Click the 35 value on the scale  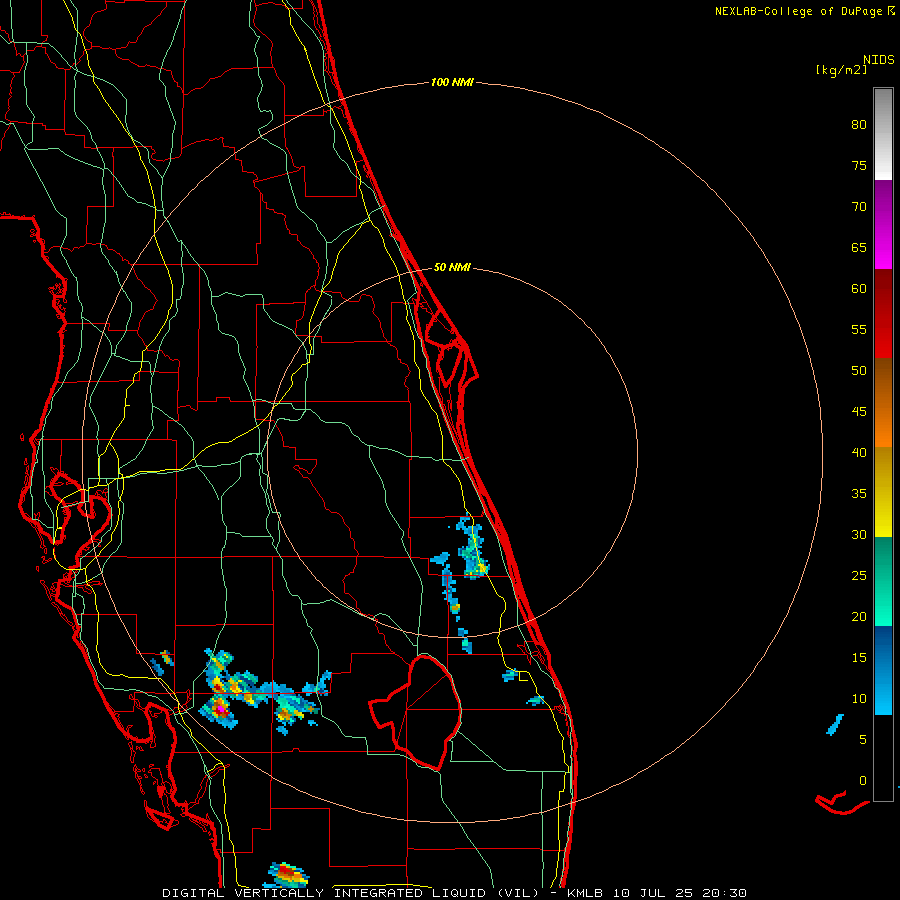coord(859,494)
